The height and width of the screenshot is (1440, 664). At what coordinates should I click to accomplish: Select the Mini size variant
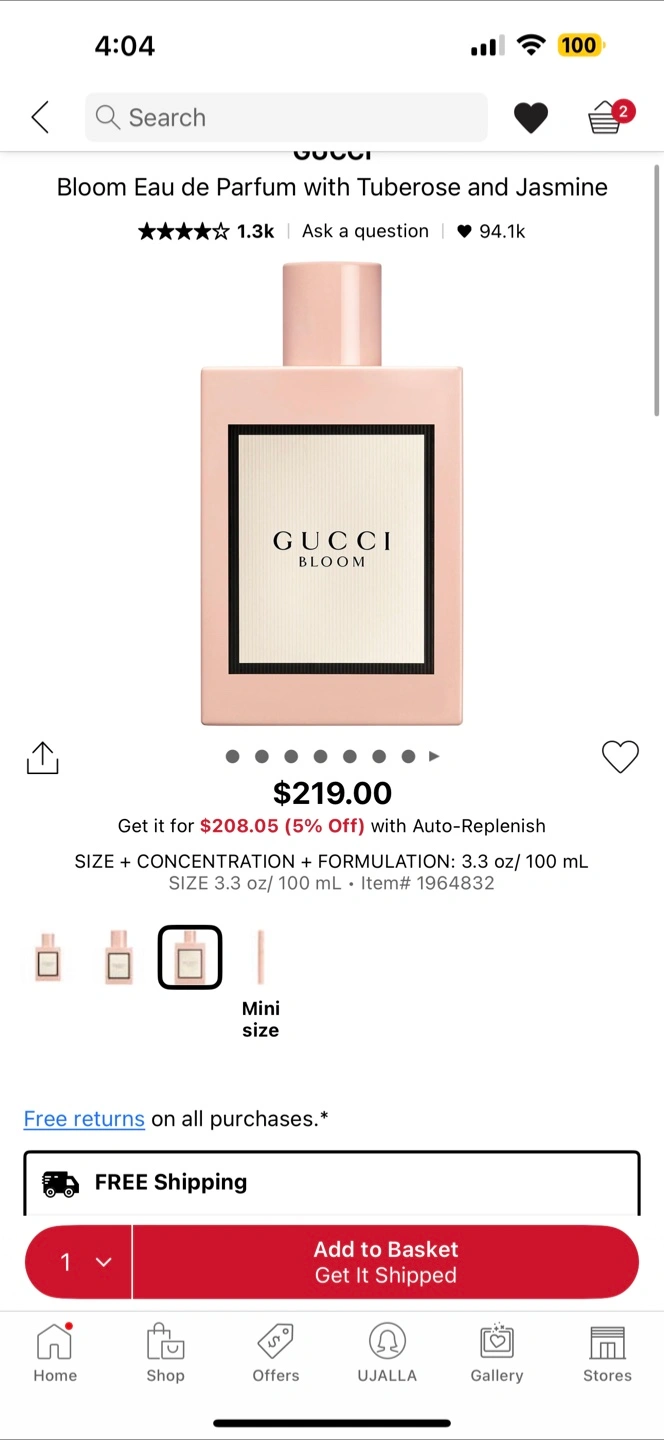pyautogui.click(x=260, y=984)
